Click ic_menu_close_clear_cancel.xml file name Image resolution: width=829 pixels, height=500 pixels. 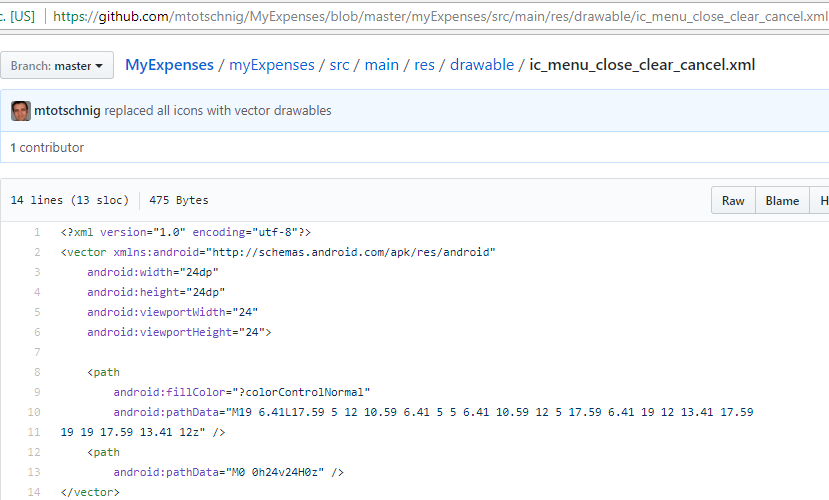(x=642, y=65)
